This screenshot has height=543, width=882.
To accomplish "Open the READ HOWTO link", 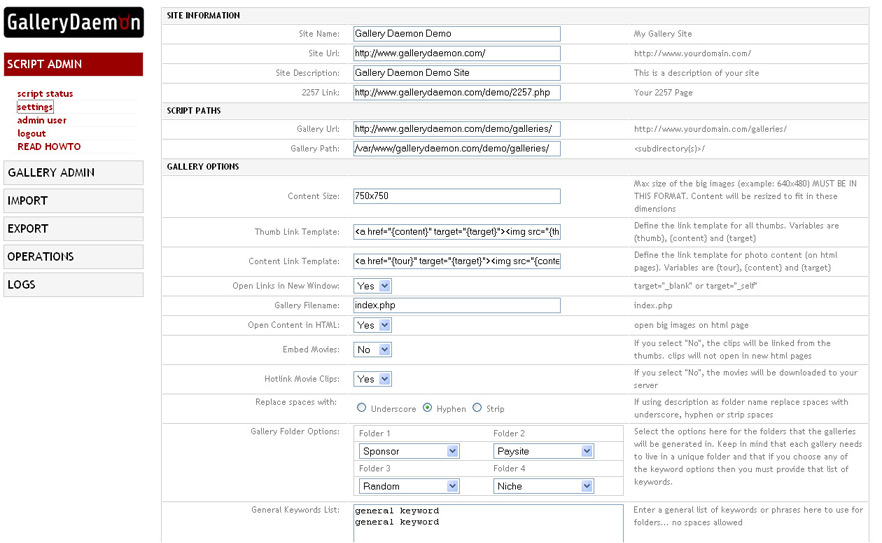I will click(x=49, y=146).
